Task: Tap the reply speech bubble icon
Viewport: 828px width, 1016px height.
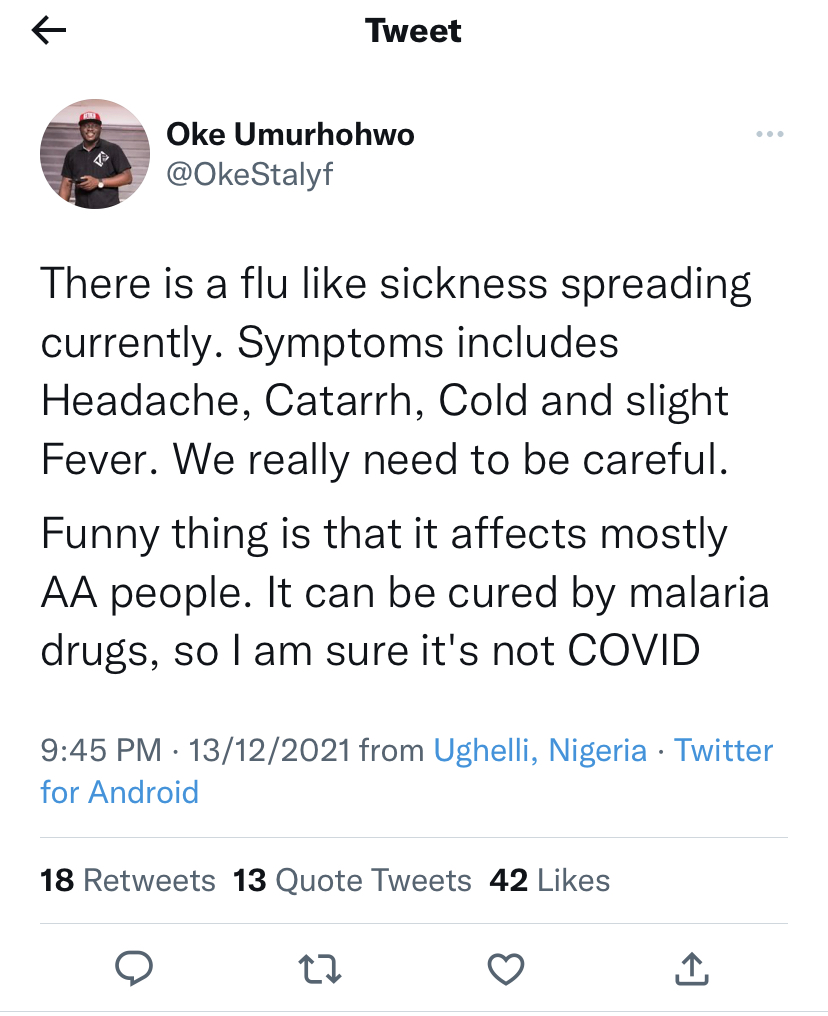Action: pyautogui.click(x=134, y=967)
